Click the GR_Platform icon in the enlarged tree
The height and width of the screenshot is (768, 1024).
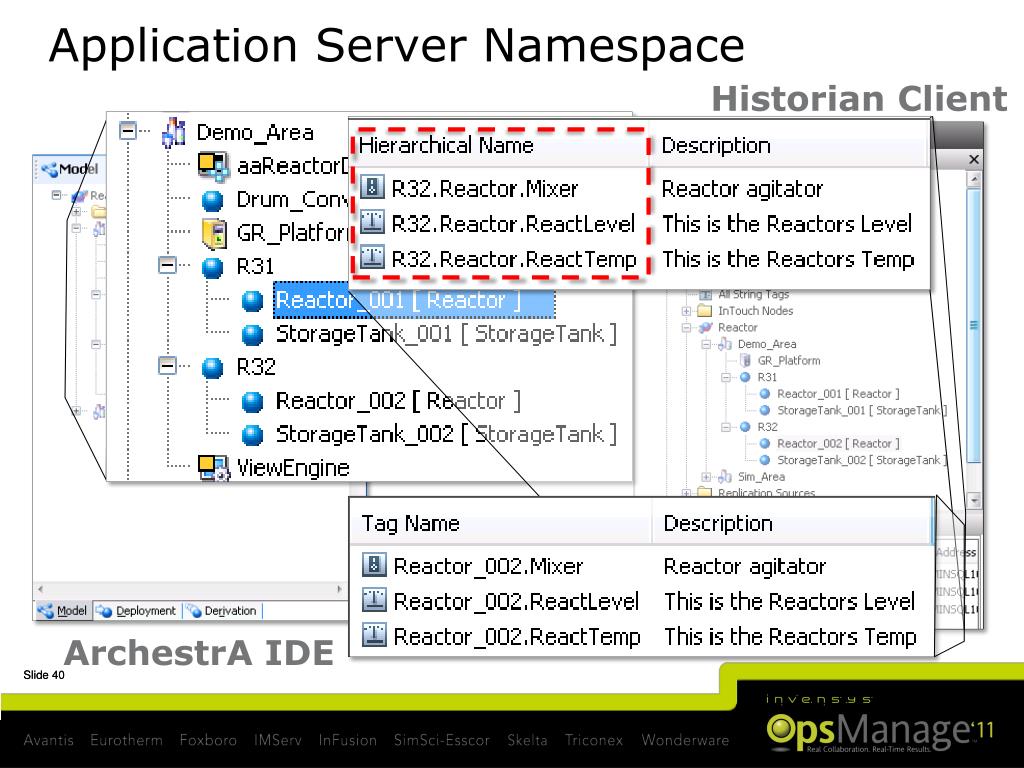(x=214, y=234)
